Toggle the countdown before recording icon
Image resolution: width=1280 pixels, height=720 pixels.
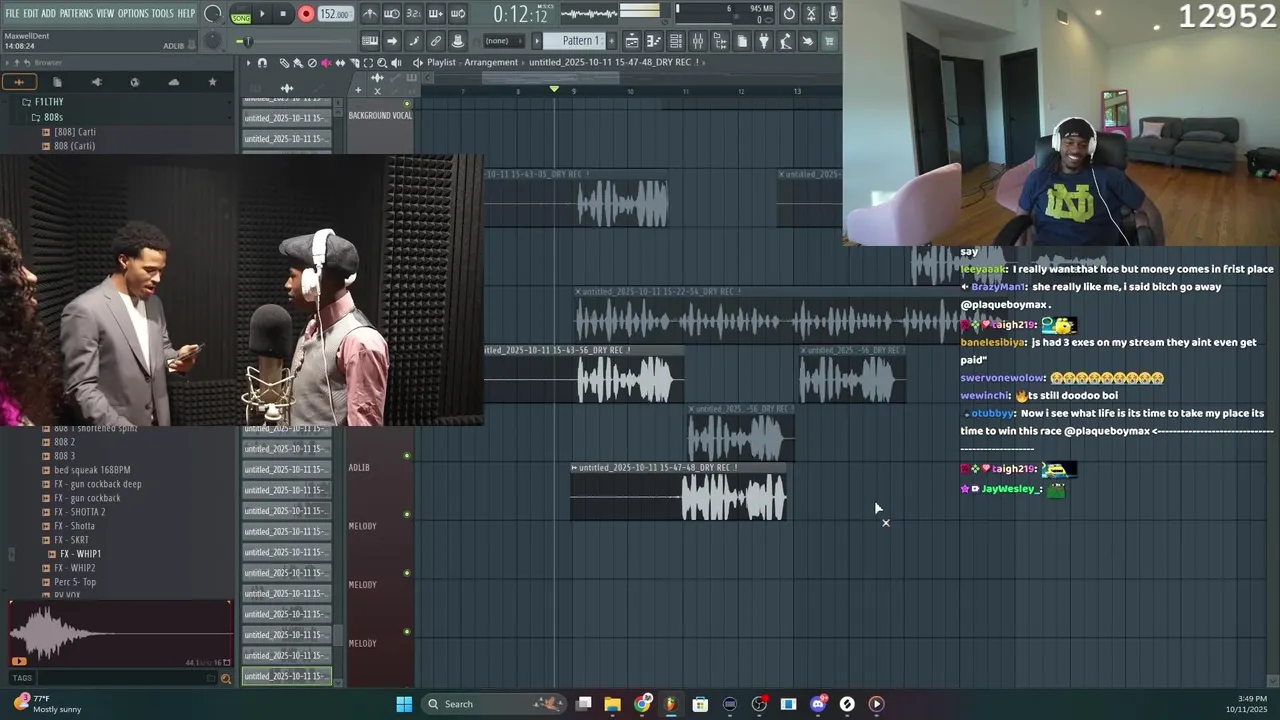click(x=414, y=14)
